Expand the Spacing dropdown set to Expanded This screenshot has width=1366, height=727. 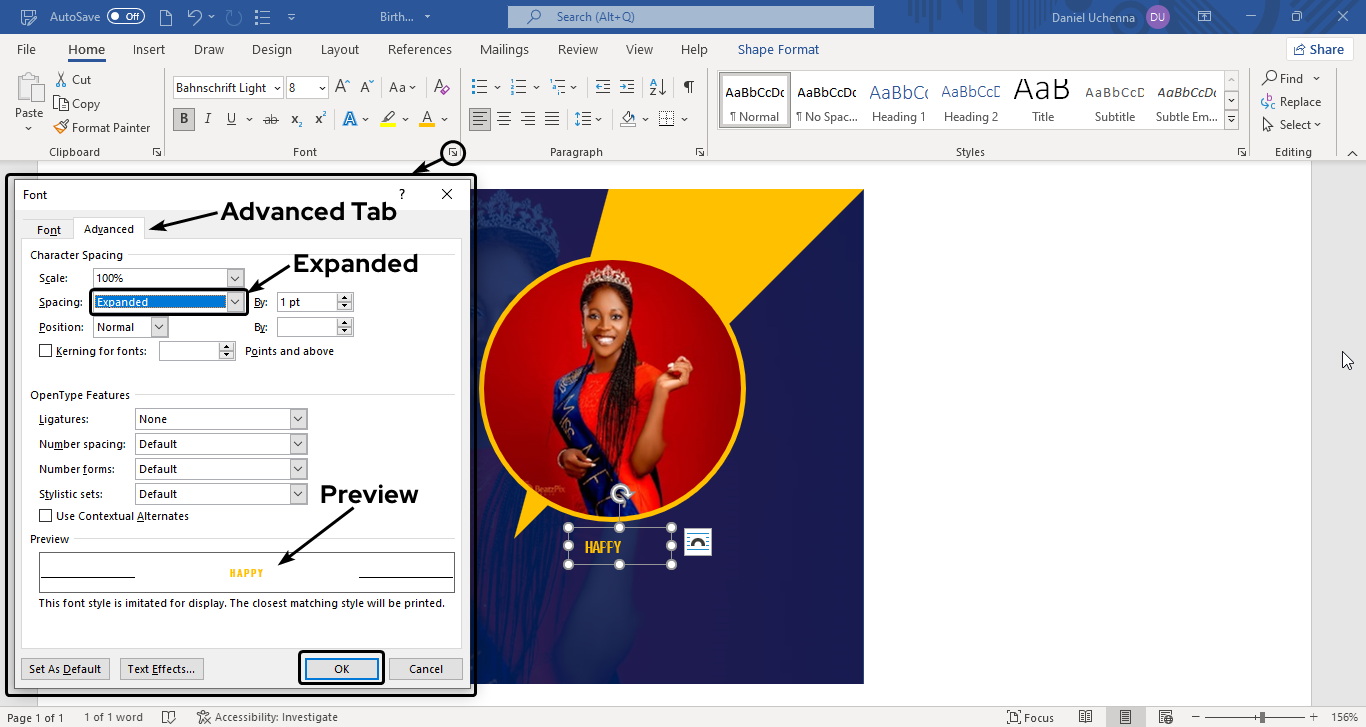click(x=235, y=302)
